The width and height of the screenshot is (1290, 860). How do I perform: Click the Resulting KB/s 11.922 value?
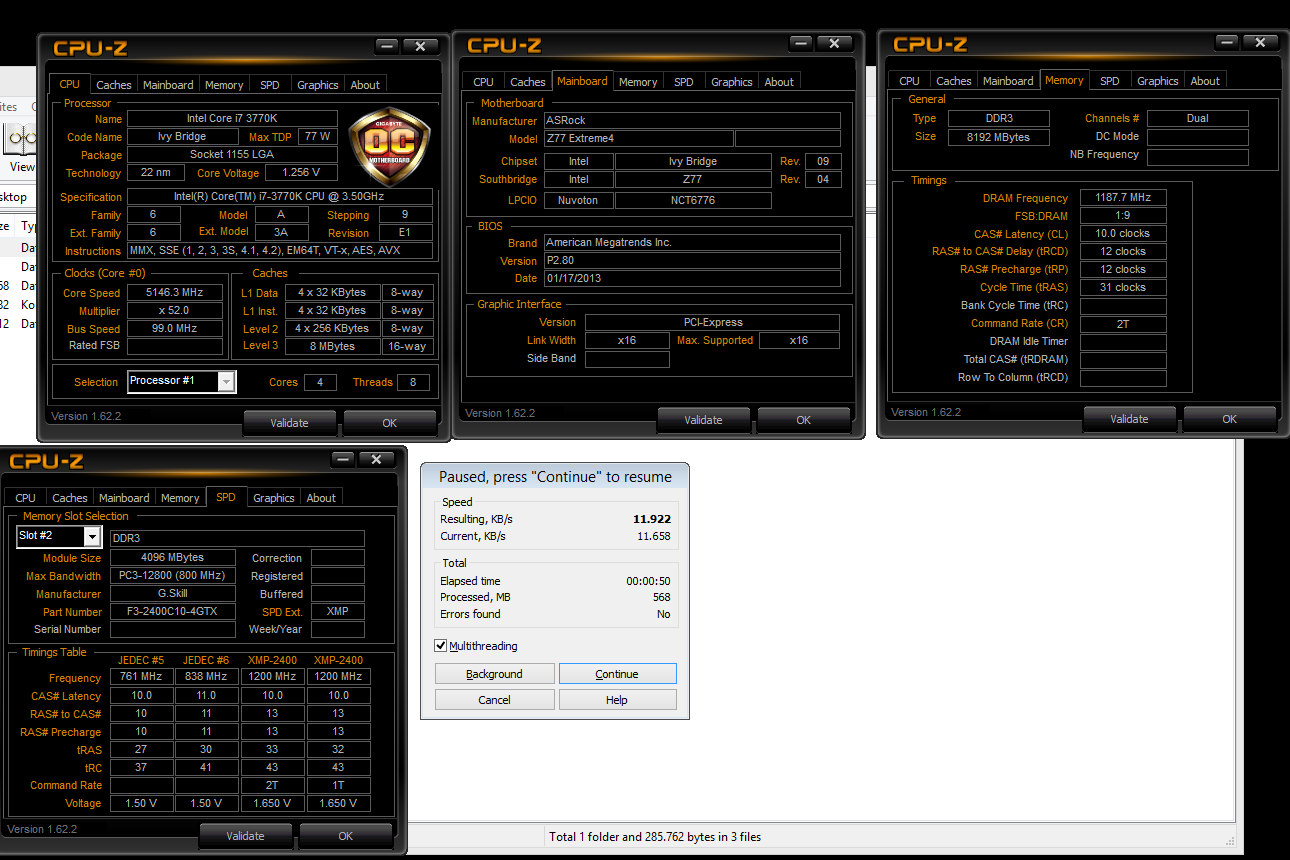(652, 519)
